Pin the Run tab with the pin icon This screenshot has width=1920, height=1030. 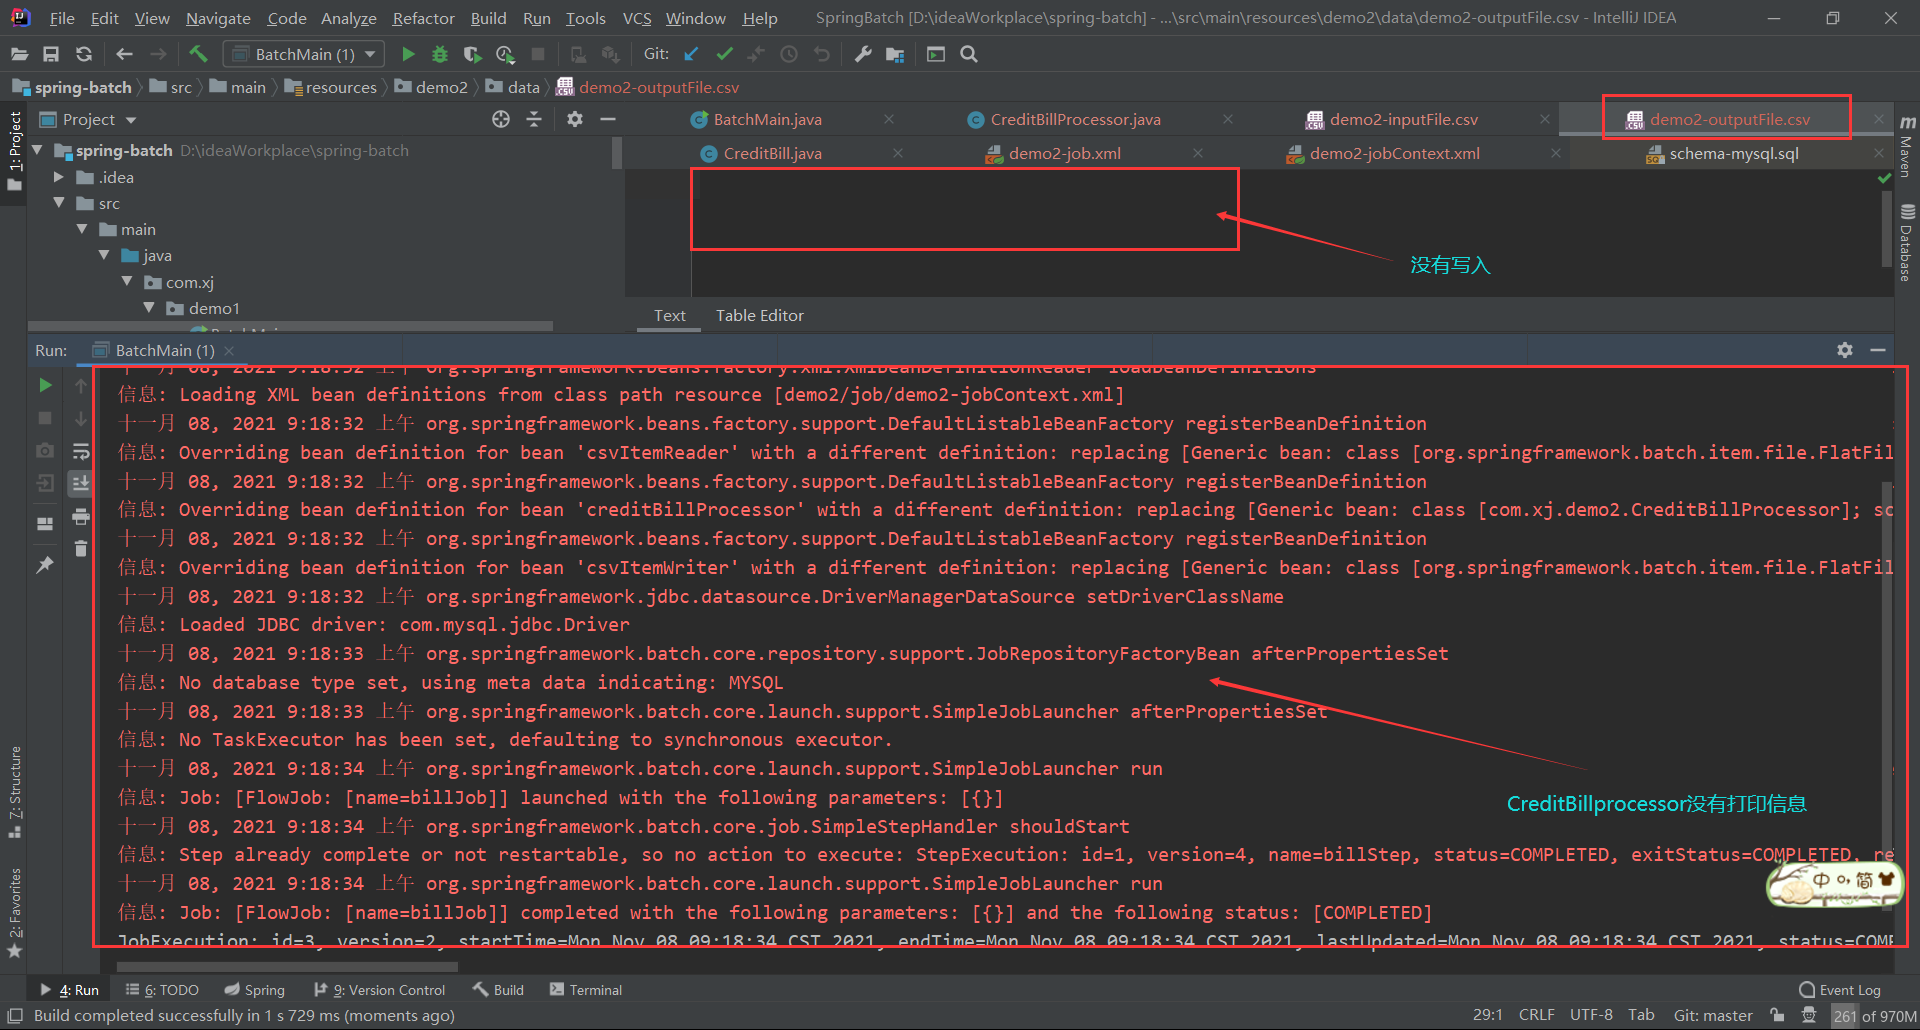44,564
